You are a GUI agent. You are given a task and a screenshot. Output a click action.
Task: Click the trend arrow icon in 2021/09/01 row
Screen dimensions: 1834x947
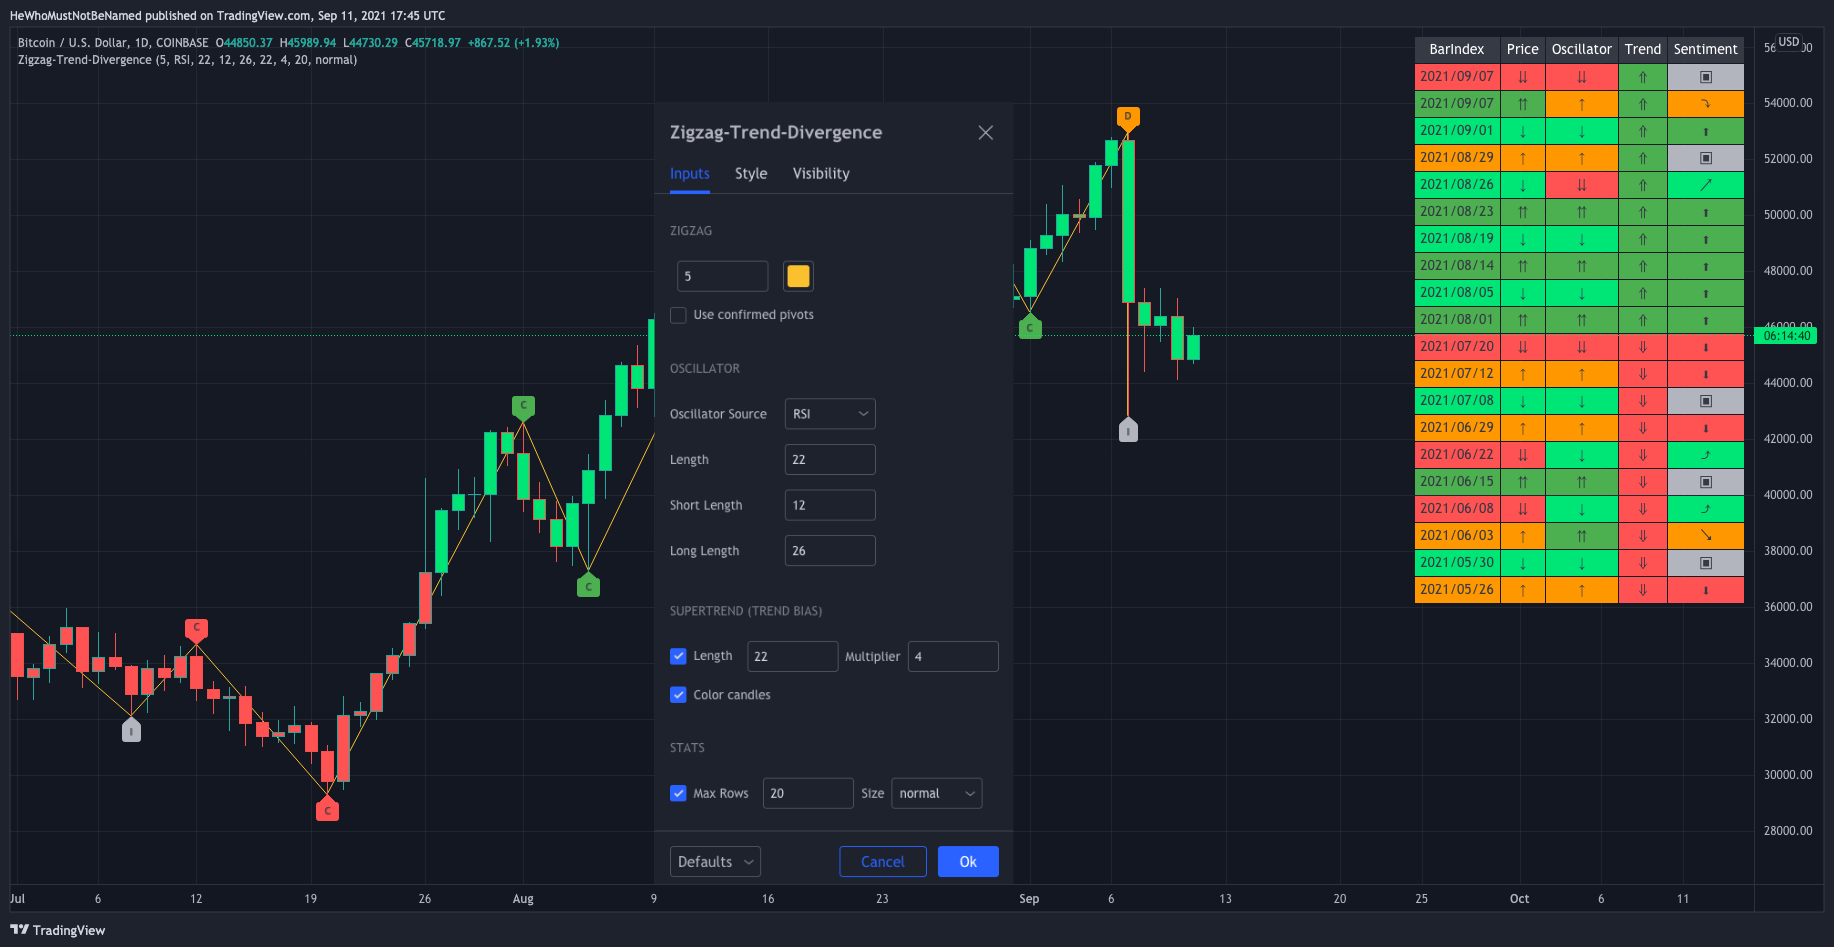point(1642,131)
